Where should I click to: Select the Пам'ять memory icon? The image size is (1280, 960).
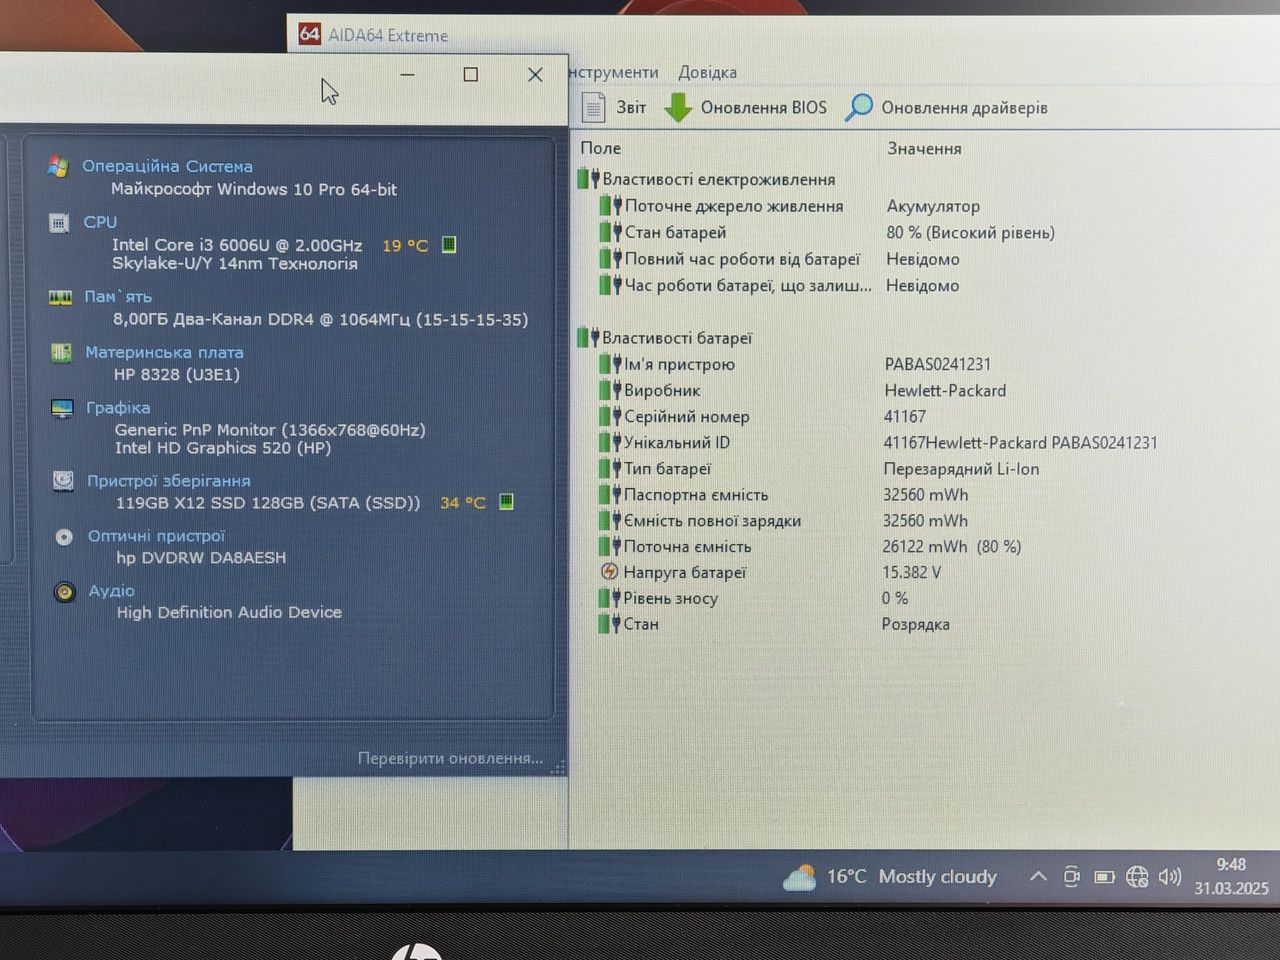(60, 297)
